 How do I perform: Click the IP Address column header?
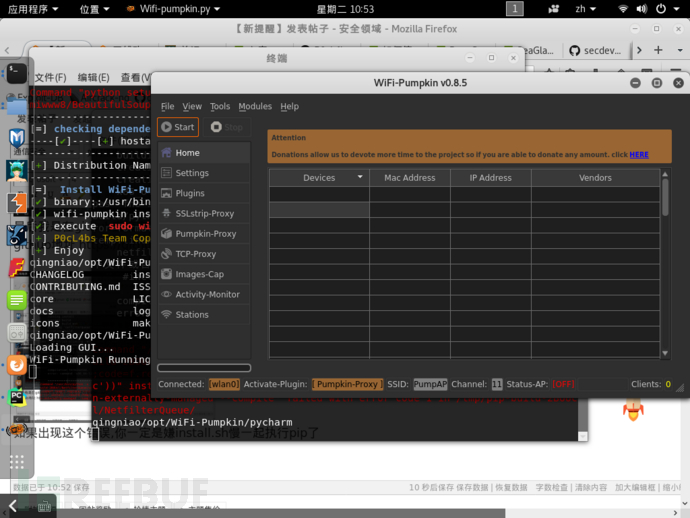[491, 178]
